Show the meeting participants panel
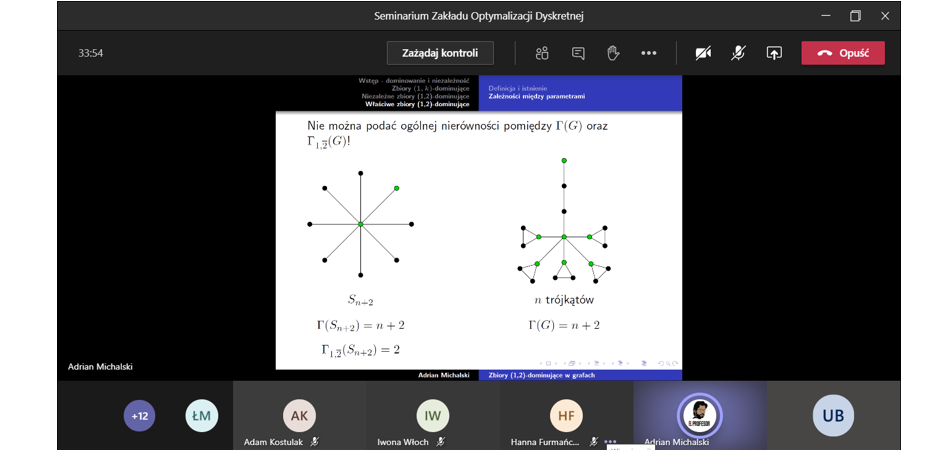The width and height of the screenshot is (950, 450). (x=542, y=53)
